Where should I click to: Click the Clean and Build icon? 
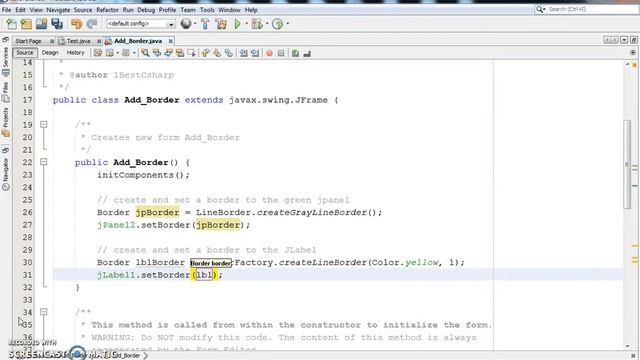point(221,24)
